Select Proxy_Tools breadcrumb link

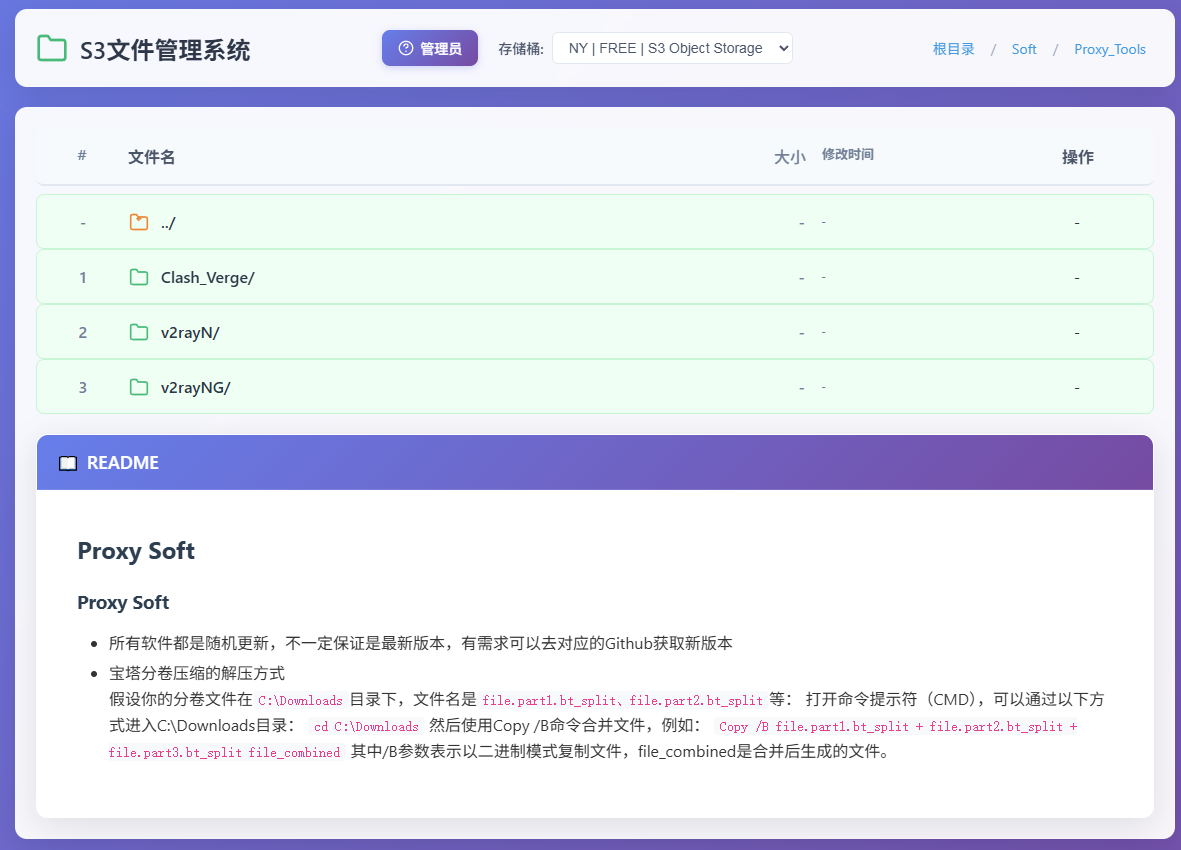(x=1110, y=49)
